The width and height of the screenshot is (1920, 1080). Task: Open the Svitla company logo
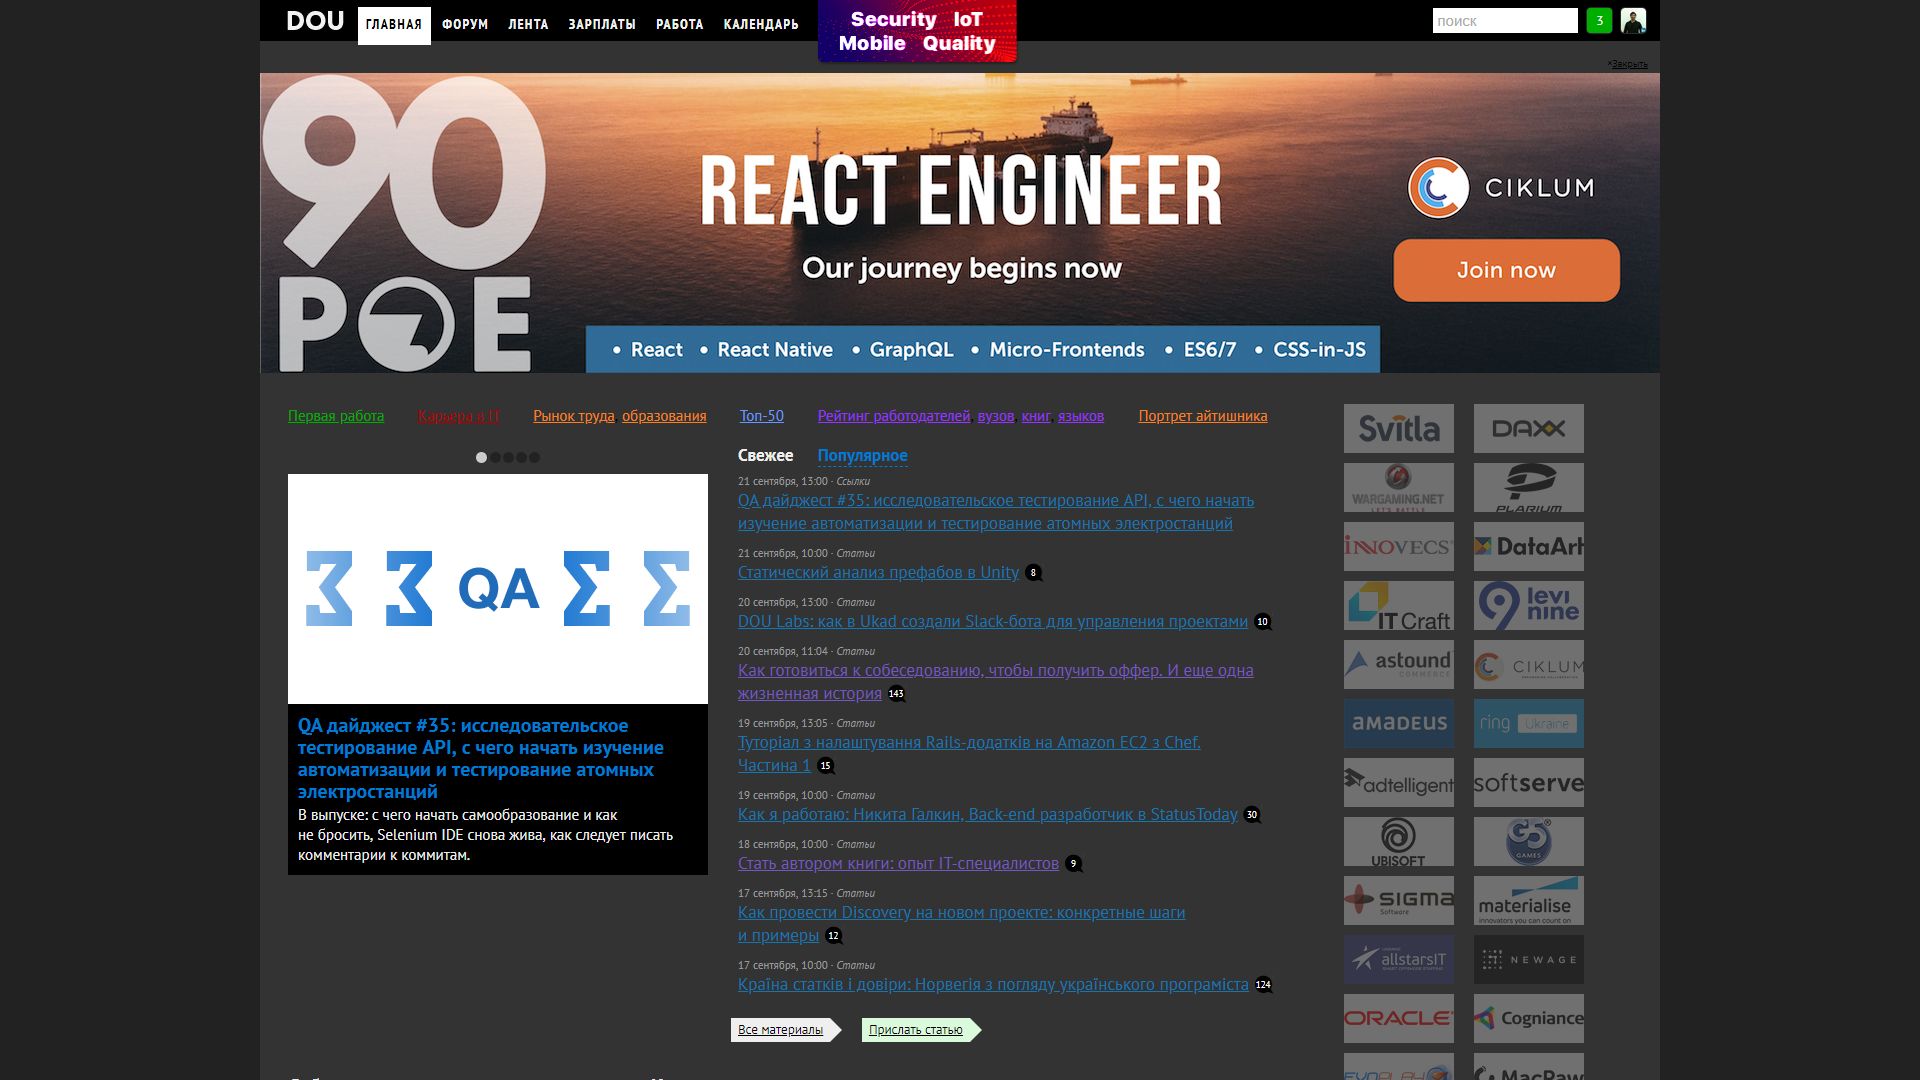1398,429
